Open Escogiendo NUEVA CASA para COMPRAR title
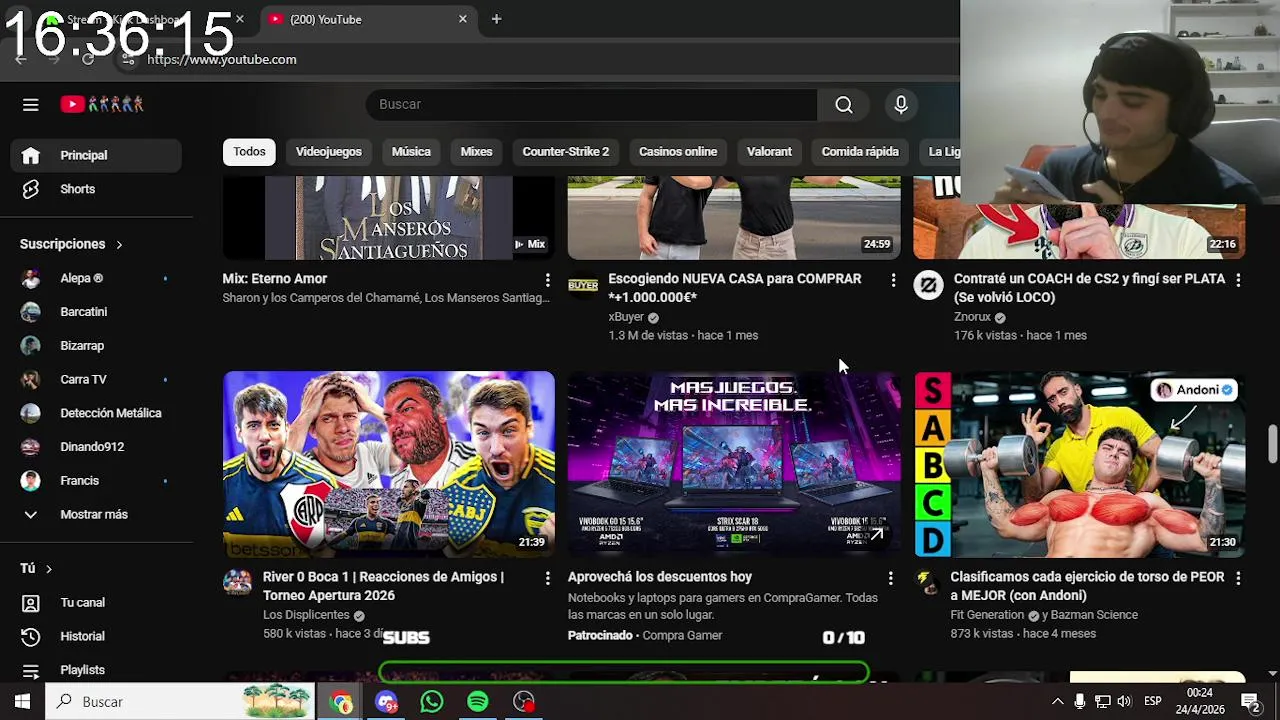Viewport: 1280px width, 720px height. [734, 288]
